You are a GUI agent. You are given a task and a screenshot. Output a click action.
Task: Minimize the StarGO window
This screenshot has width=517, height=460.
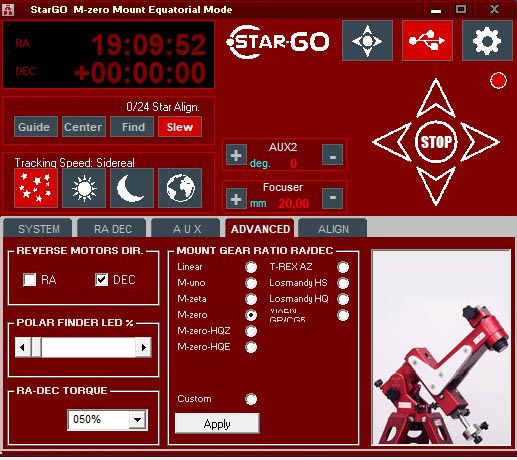tap(436, 9)
